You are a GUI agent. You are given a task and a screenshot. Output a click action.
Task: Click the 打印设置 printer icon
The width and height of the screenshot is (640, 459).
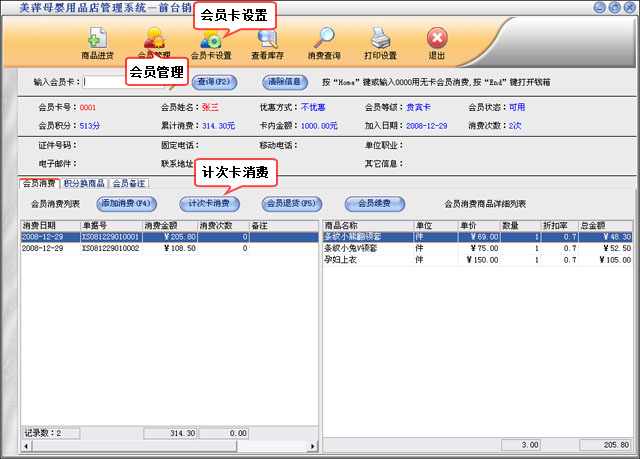[380, 41]
